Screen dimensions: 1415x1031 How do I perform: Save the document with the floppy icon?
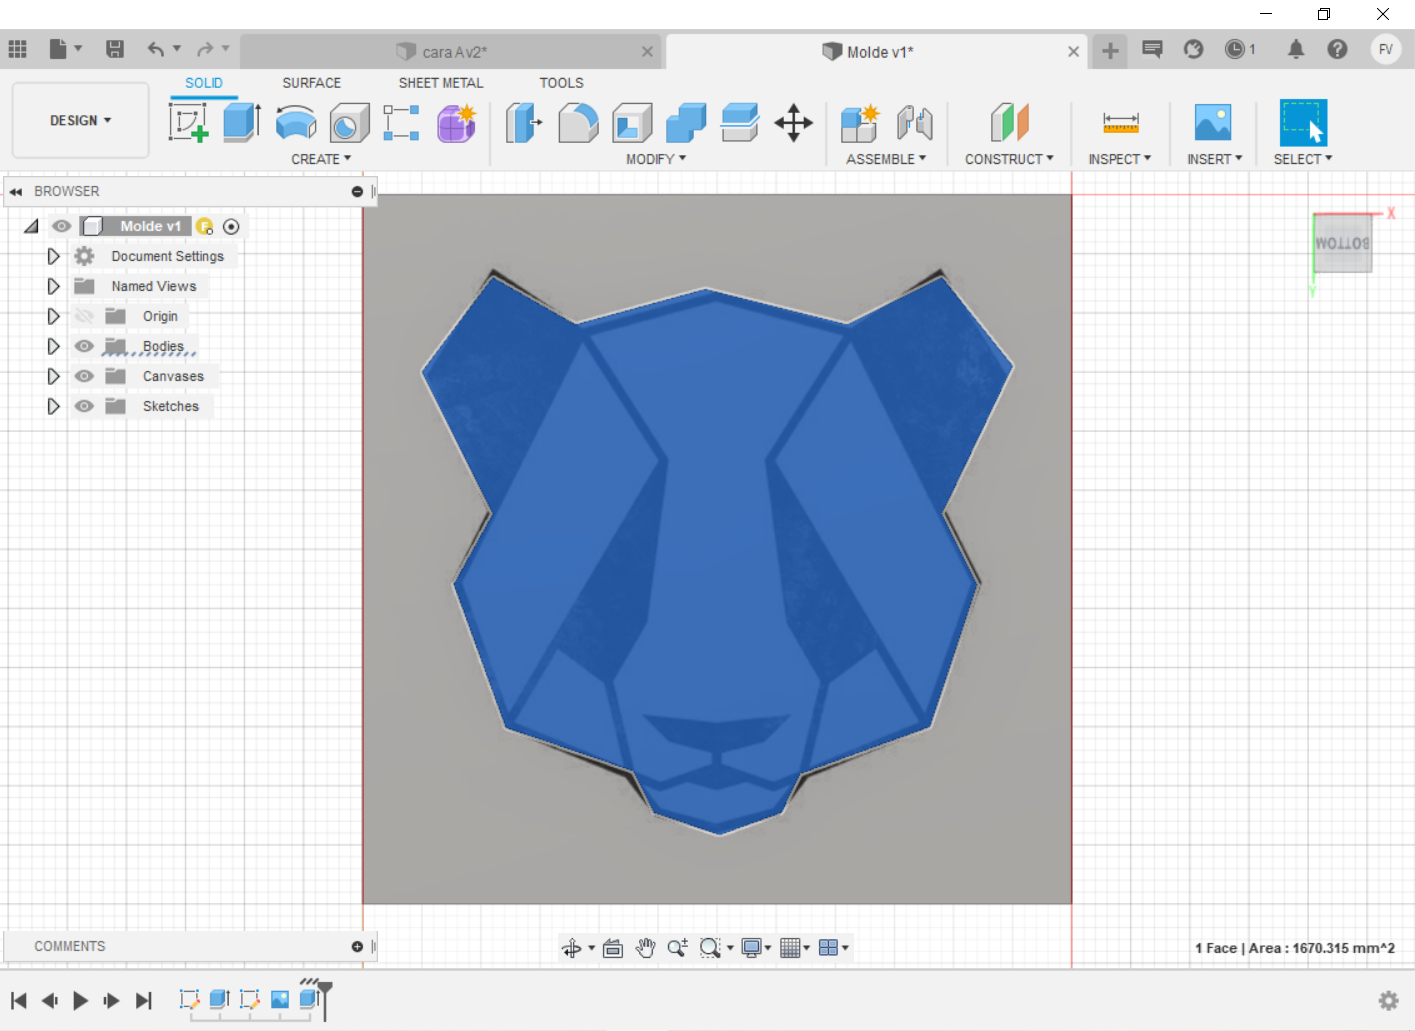[115, 49]
